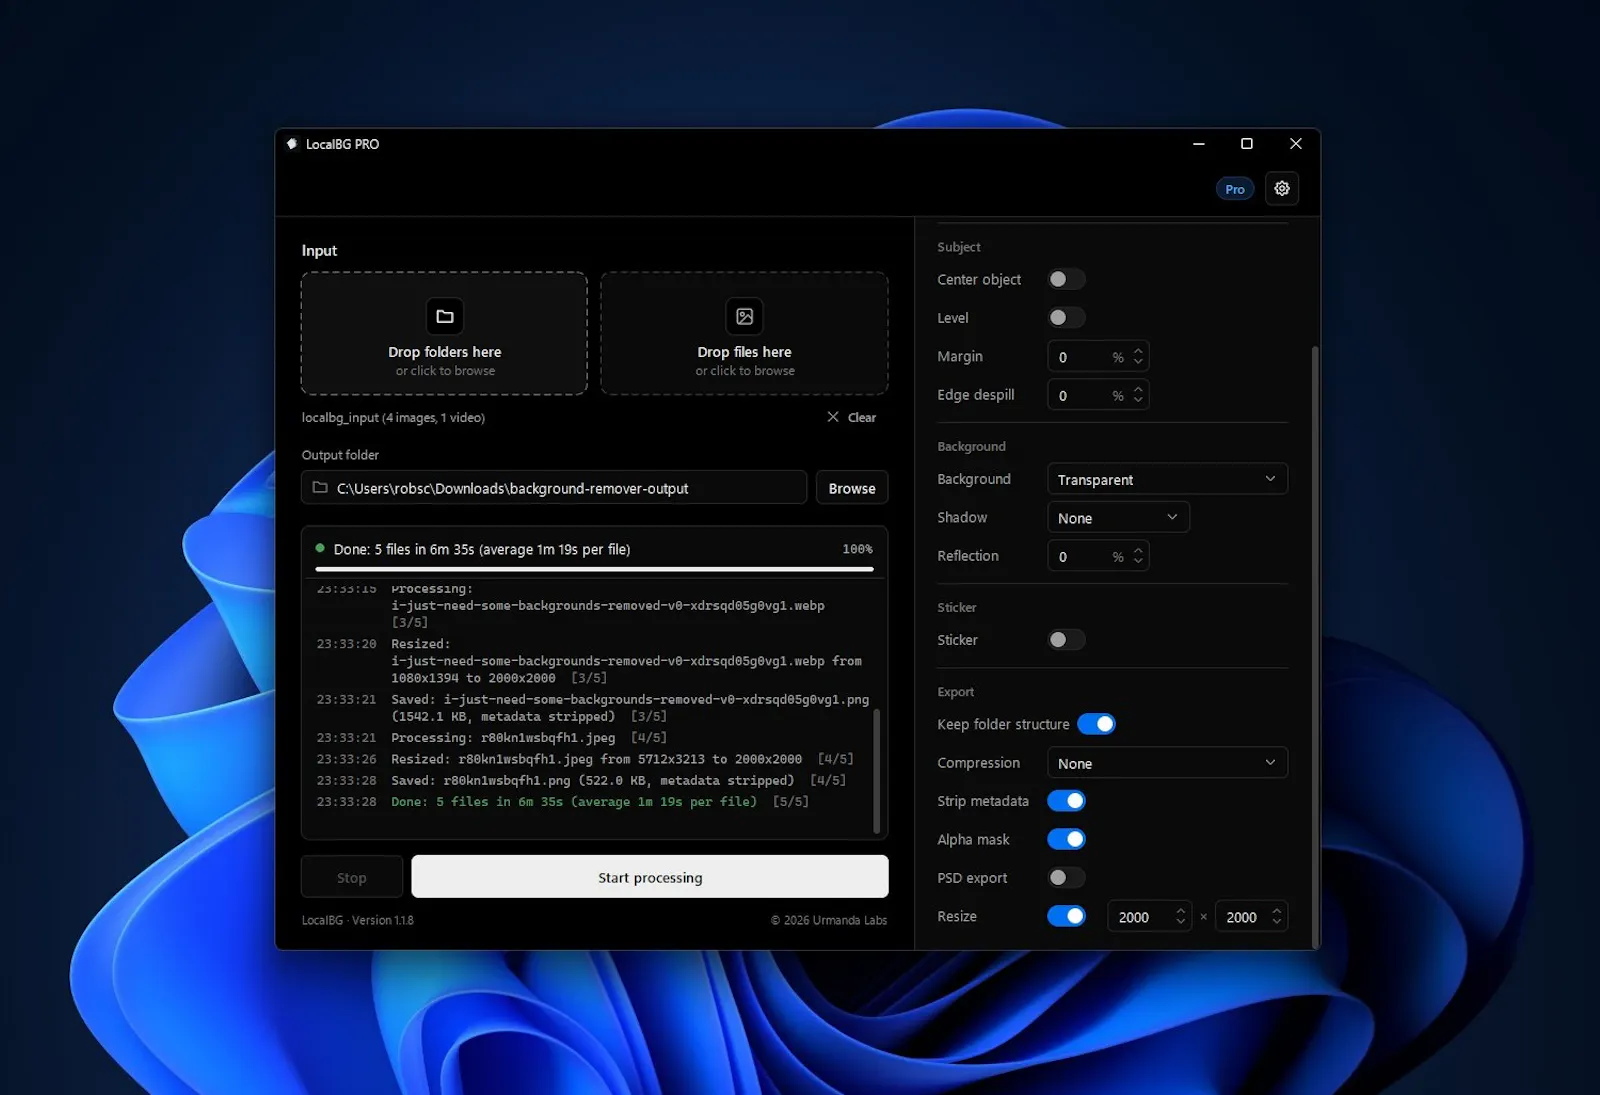Click '© 2026 Urmanda Labs' footer text
This screenshot has width=1600, height=1095.
pyautogui.click(x=828, y=920)
